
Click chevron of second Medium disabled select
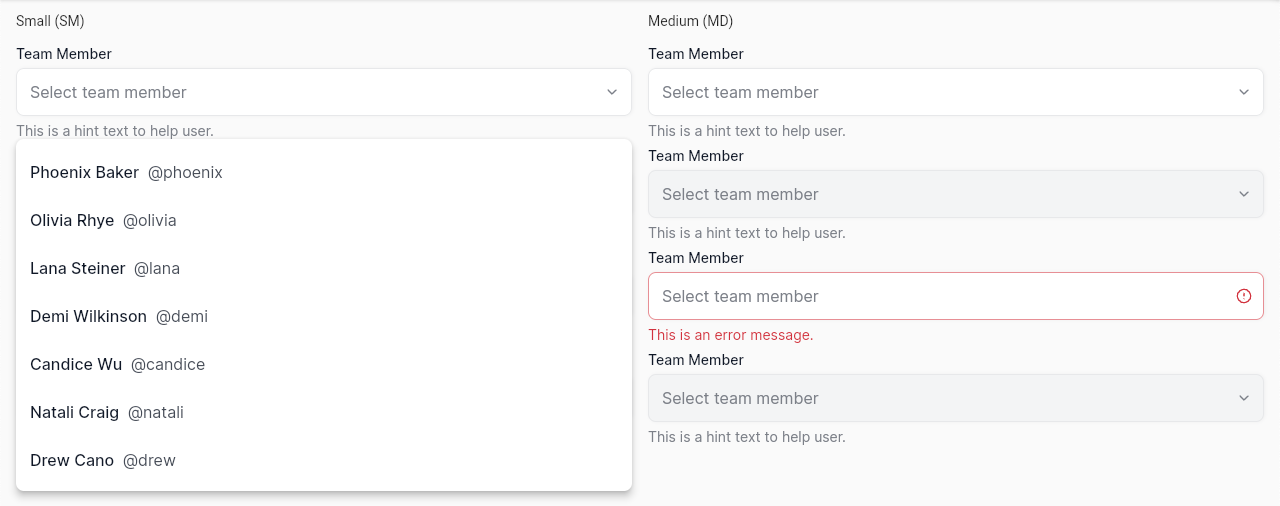coord(1244,194)
